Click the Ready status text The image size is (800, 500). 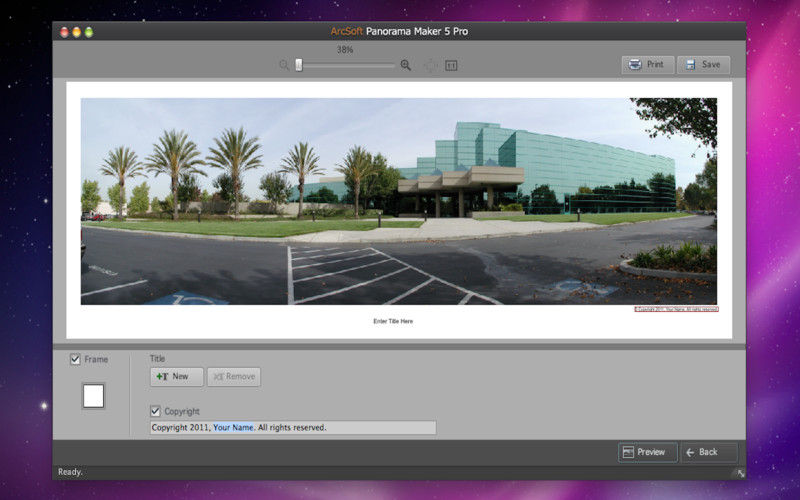(70, 472)
